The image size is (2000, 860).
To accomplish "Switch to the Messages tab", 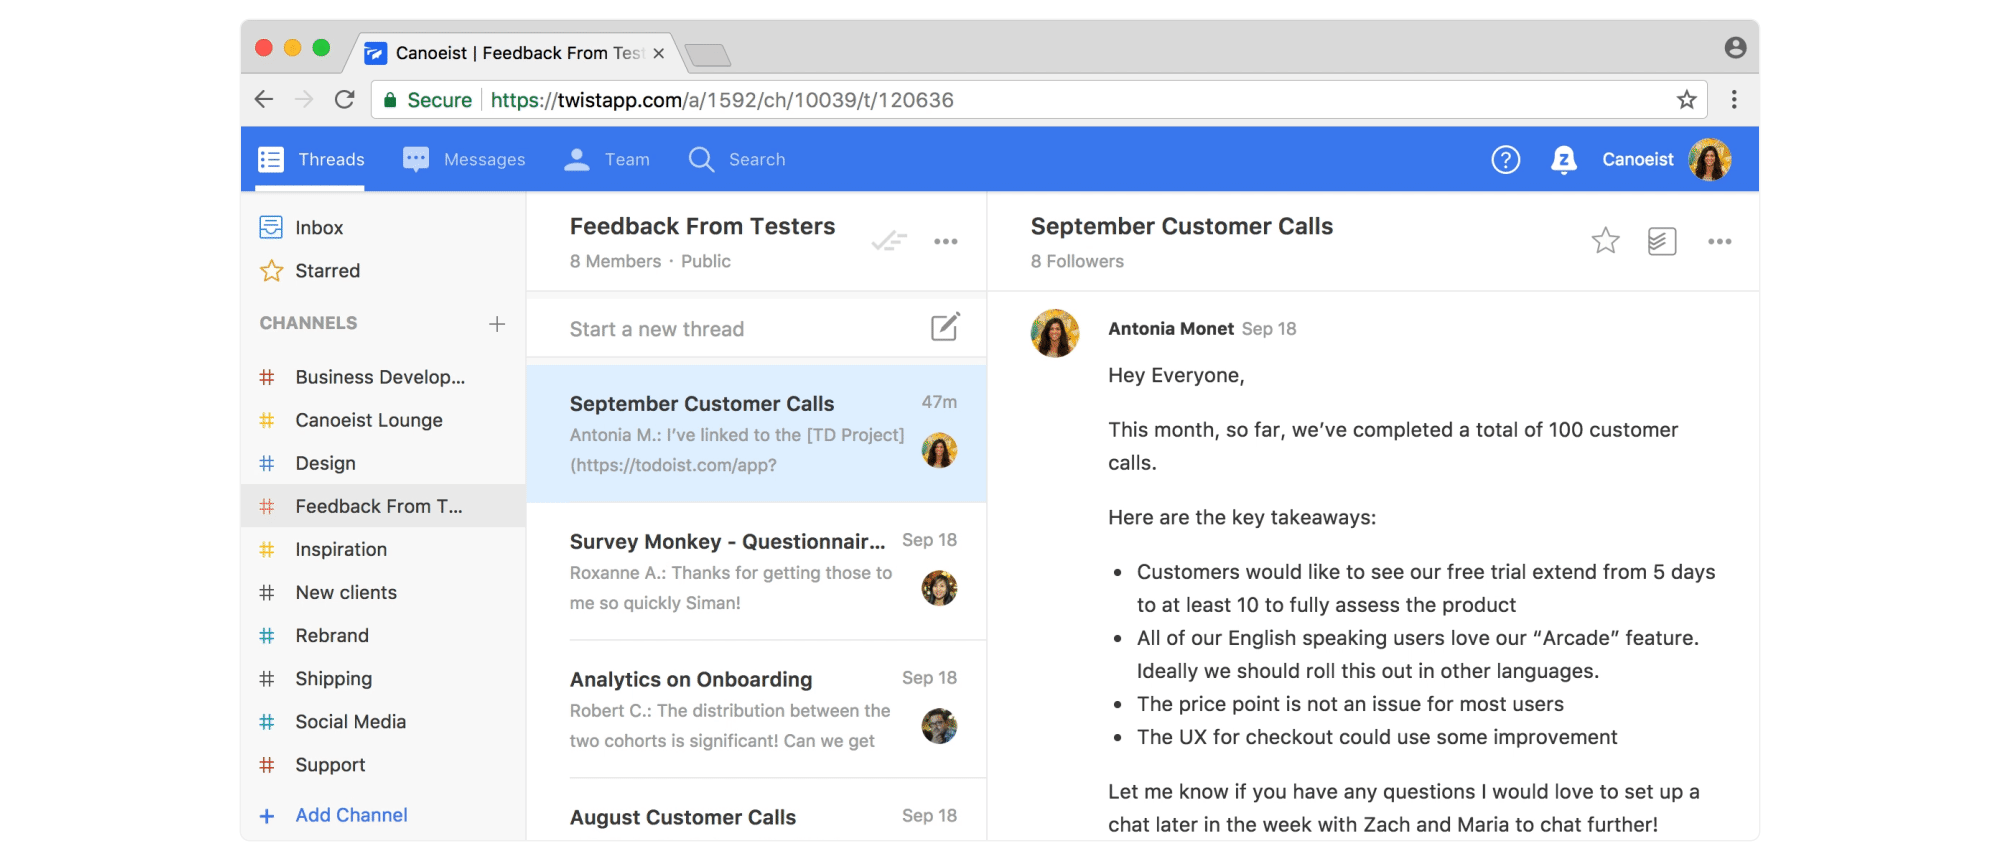I will click(x=465, y=160).
